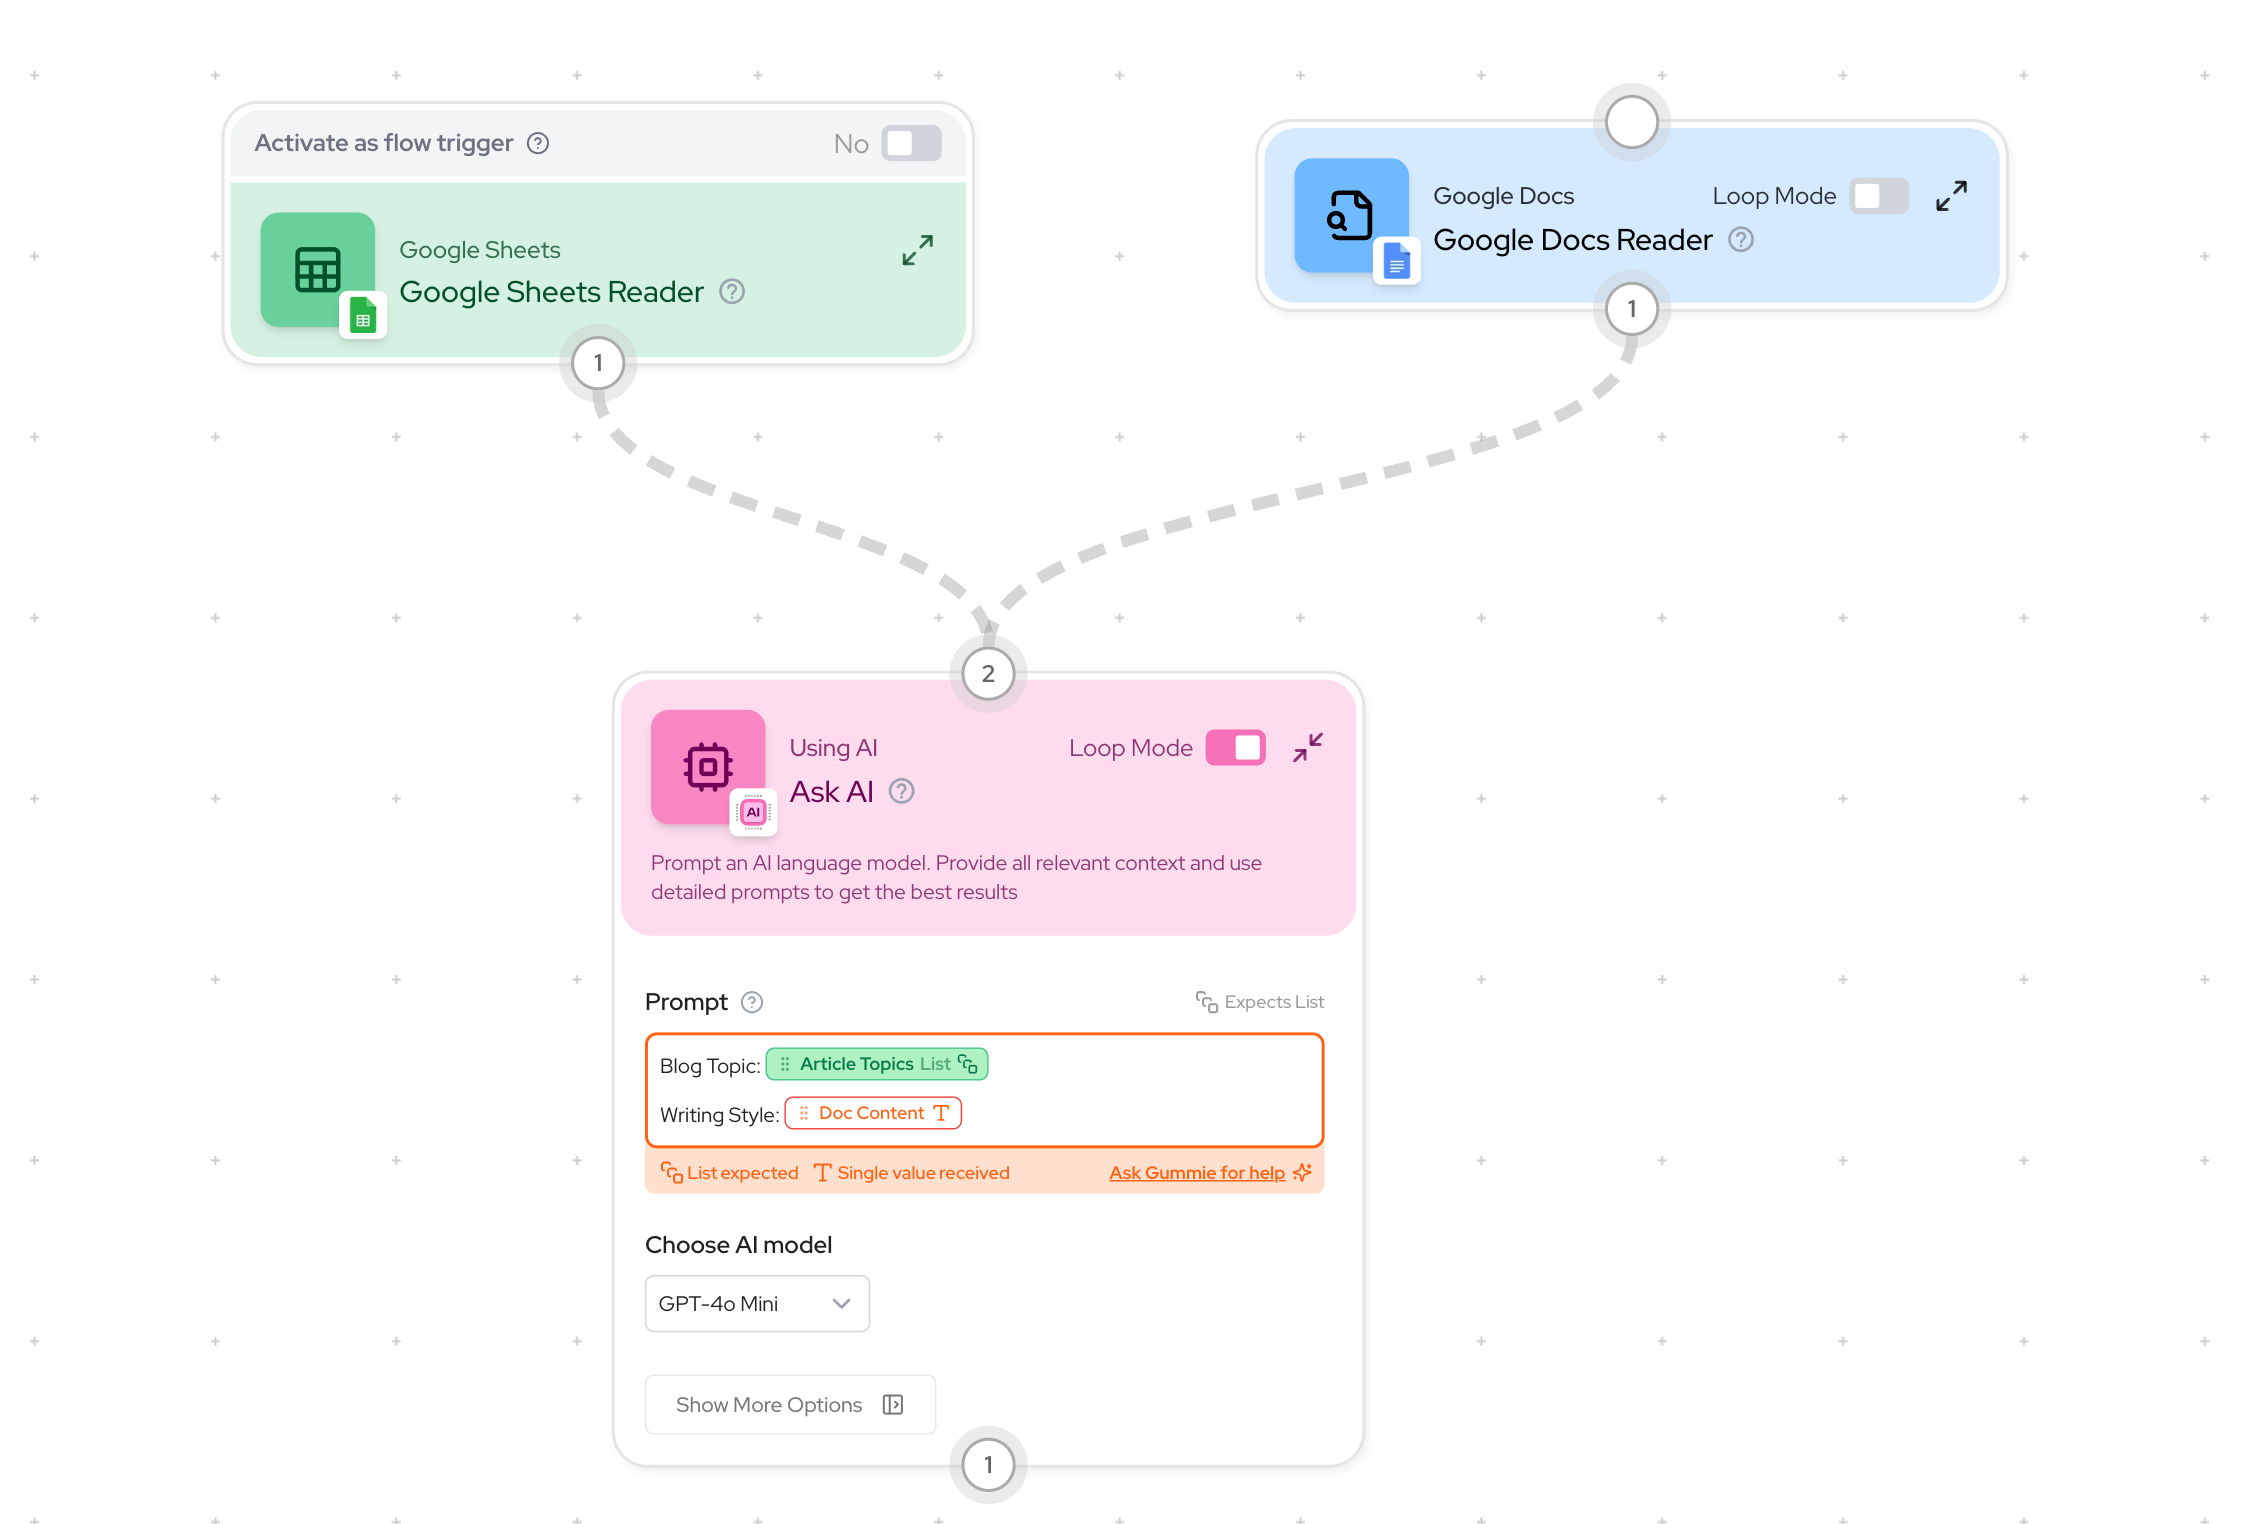Click the Google Docs Reader node icon
Screen dimensions: 2248x1524
(1350, 215)
